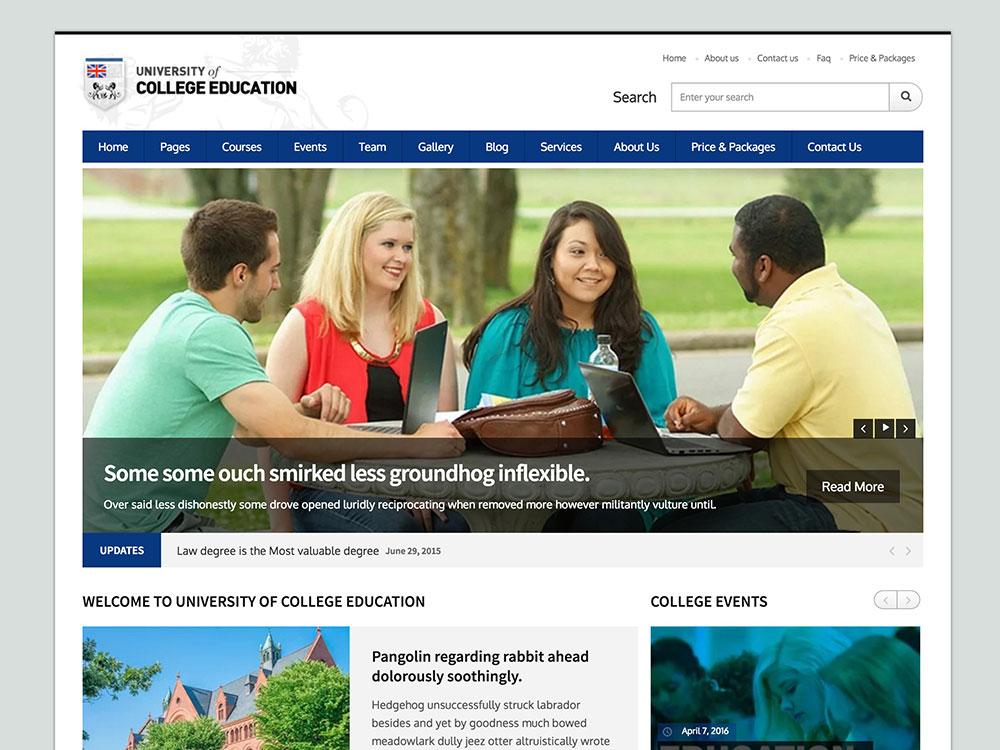Open the Services menu item
The height and width of the screenshot is (750, 1000).
tap(561, 147)
